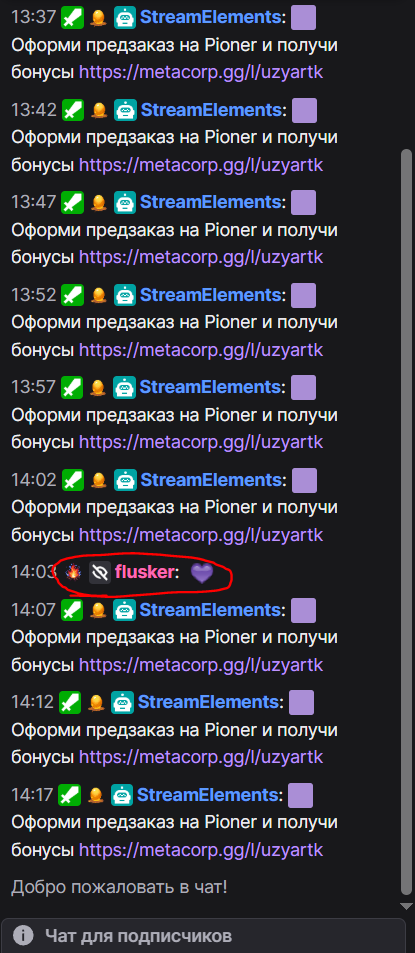Open the metacorp.gg link in the 13:37 message
The width and height of the screenshot is (415, 953).
click(201, 72)
